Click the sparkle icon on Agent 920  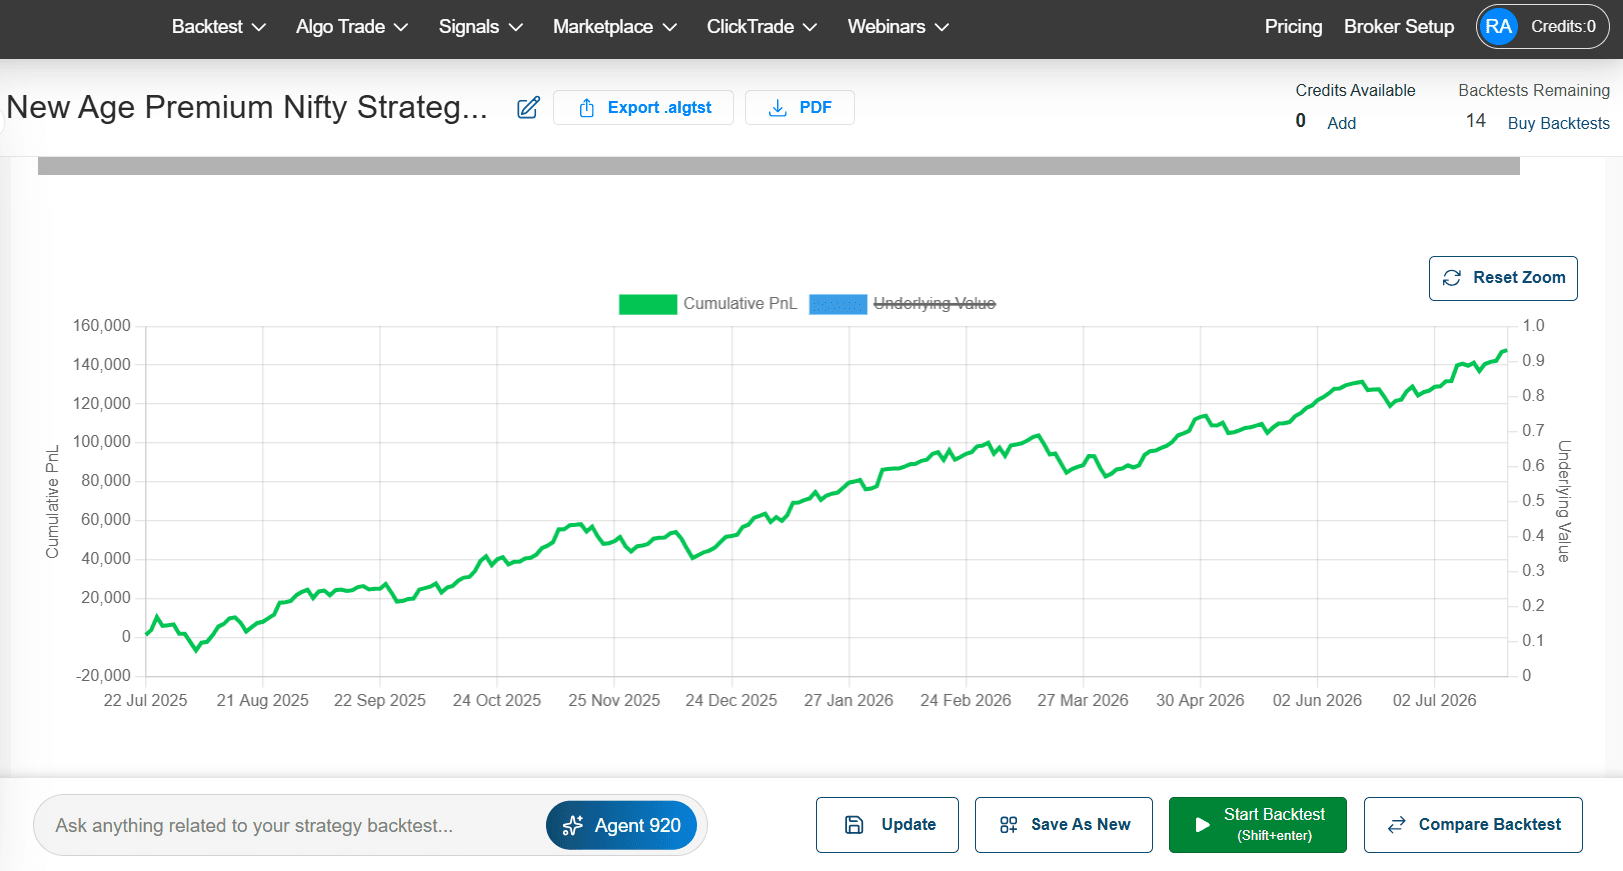coord(573,826)
